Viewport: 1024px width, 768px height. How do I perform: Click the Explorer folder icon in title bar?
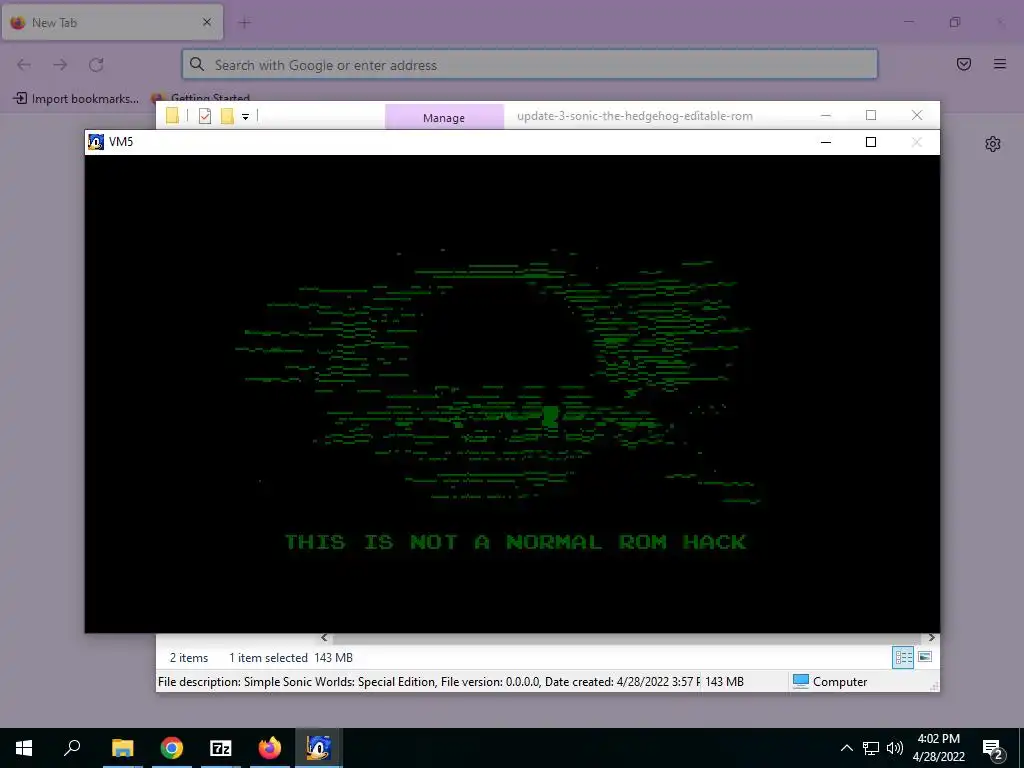[172, 116]
